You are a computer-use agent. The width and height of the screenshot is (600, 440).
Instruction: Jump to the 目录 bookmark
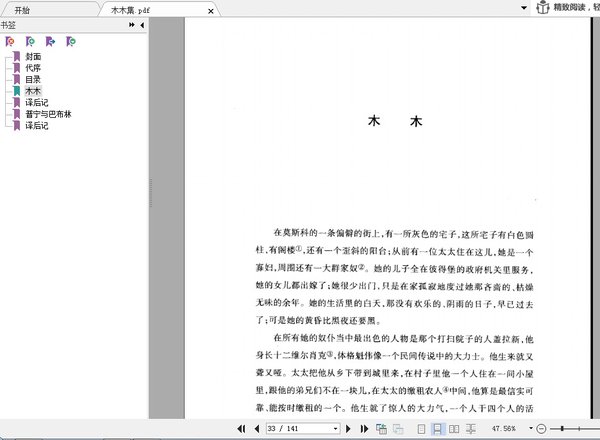pyautogui.click(x=33, y=80)
